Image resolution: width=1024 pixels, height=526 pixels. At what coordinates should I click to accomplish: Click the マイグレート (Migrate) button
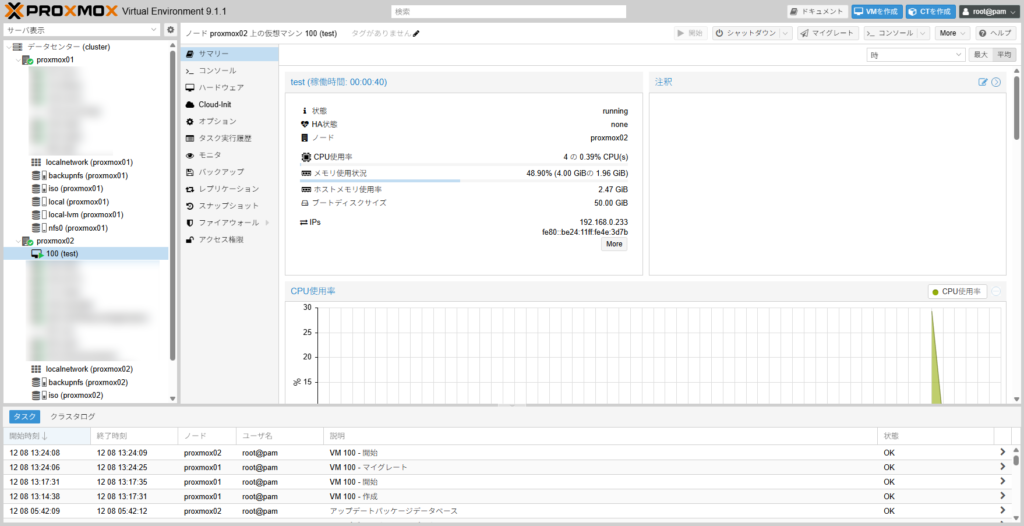point(827,33)
